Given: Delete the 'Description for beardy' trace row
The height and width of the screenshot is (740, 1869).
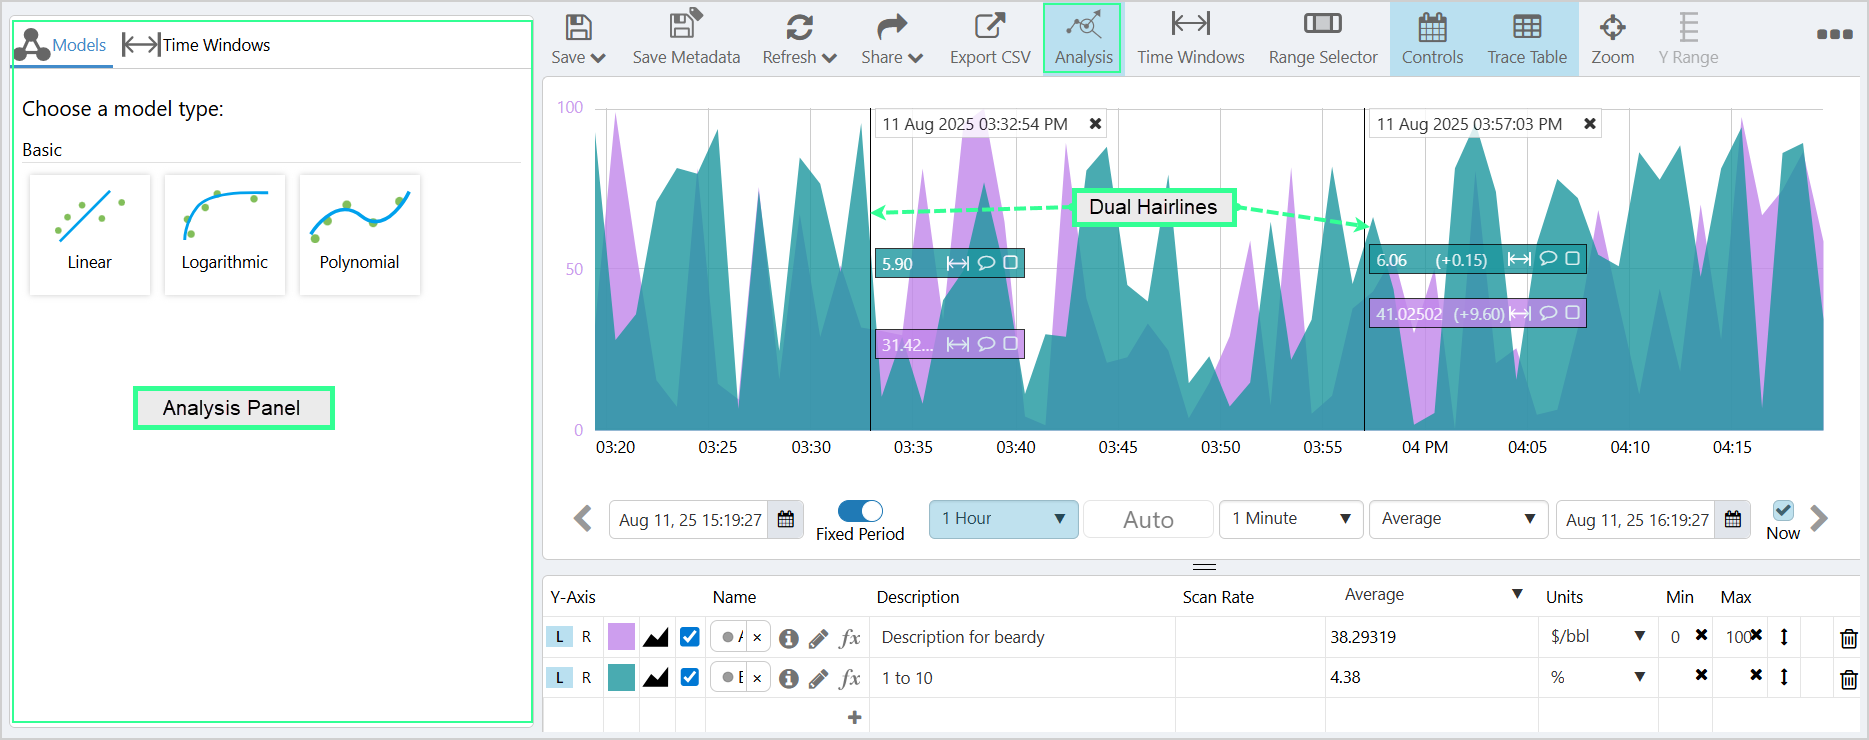Looking at the screenshot, I should [x=1848, y=638].
